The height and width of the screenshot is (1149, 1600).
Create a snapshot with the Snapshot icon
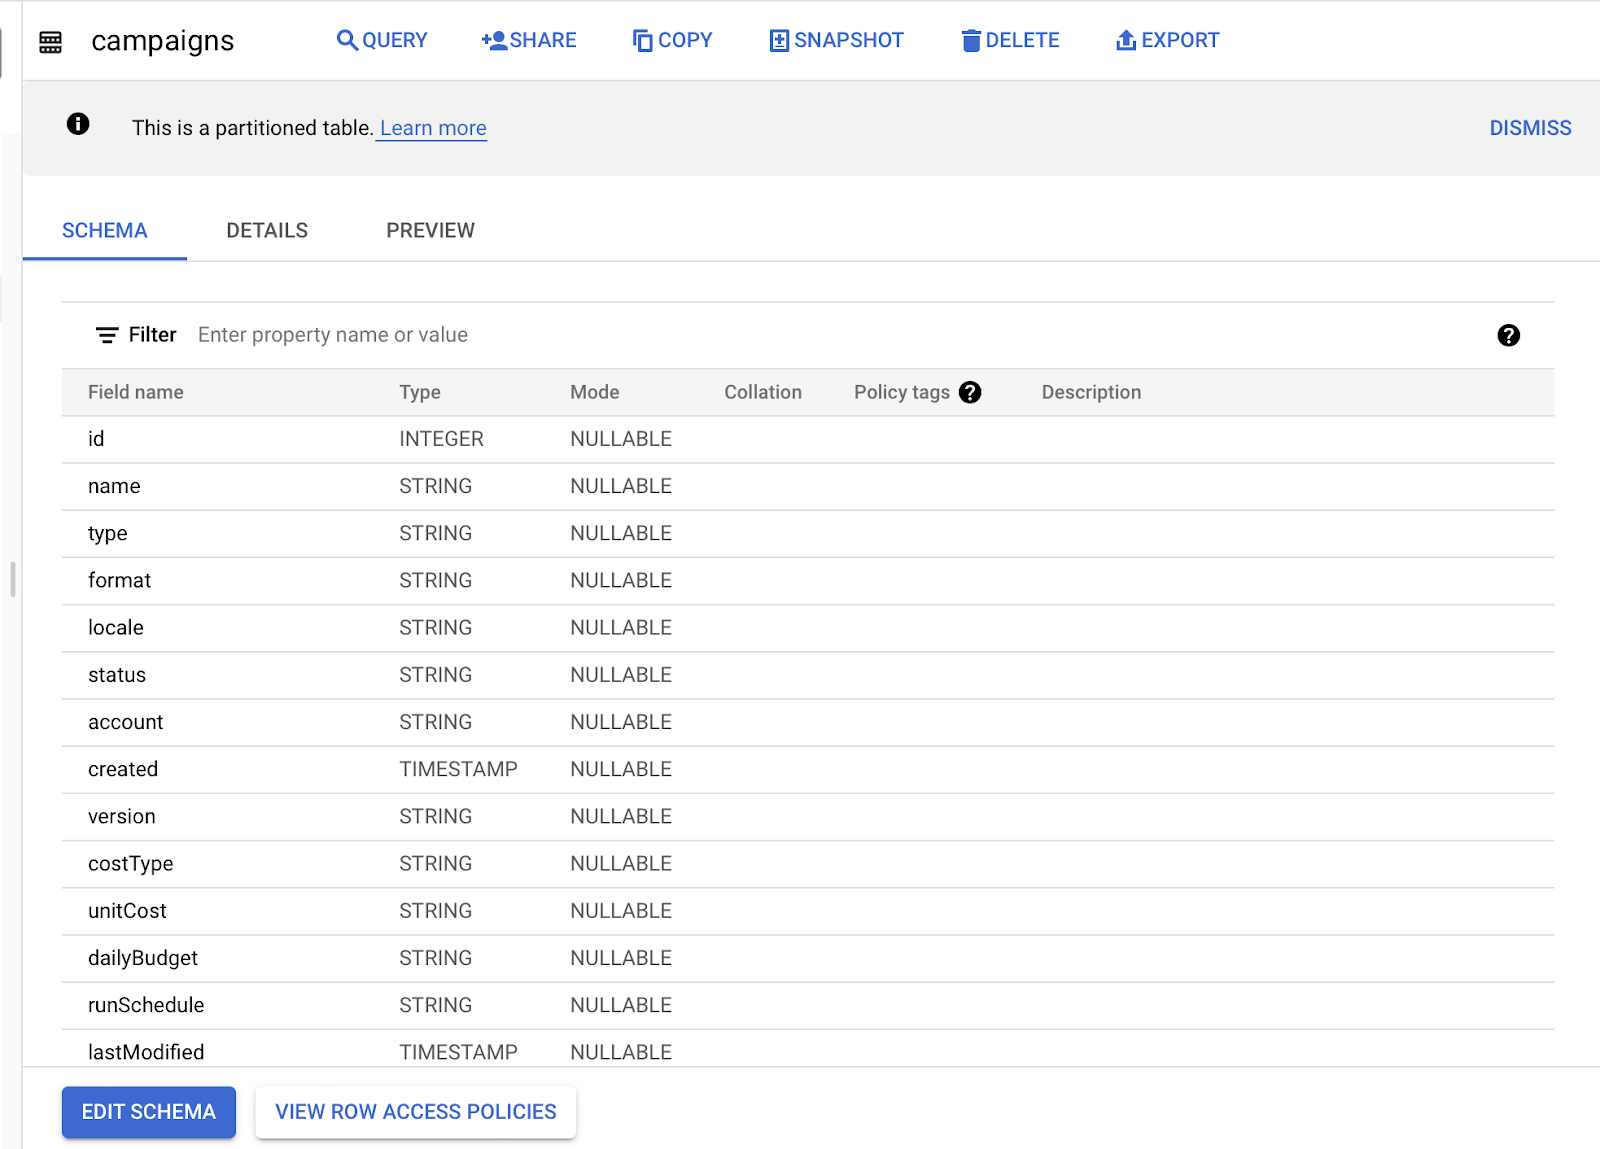click(x=778, y=40)
